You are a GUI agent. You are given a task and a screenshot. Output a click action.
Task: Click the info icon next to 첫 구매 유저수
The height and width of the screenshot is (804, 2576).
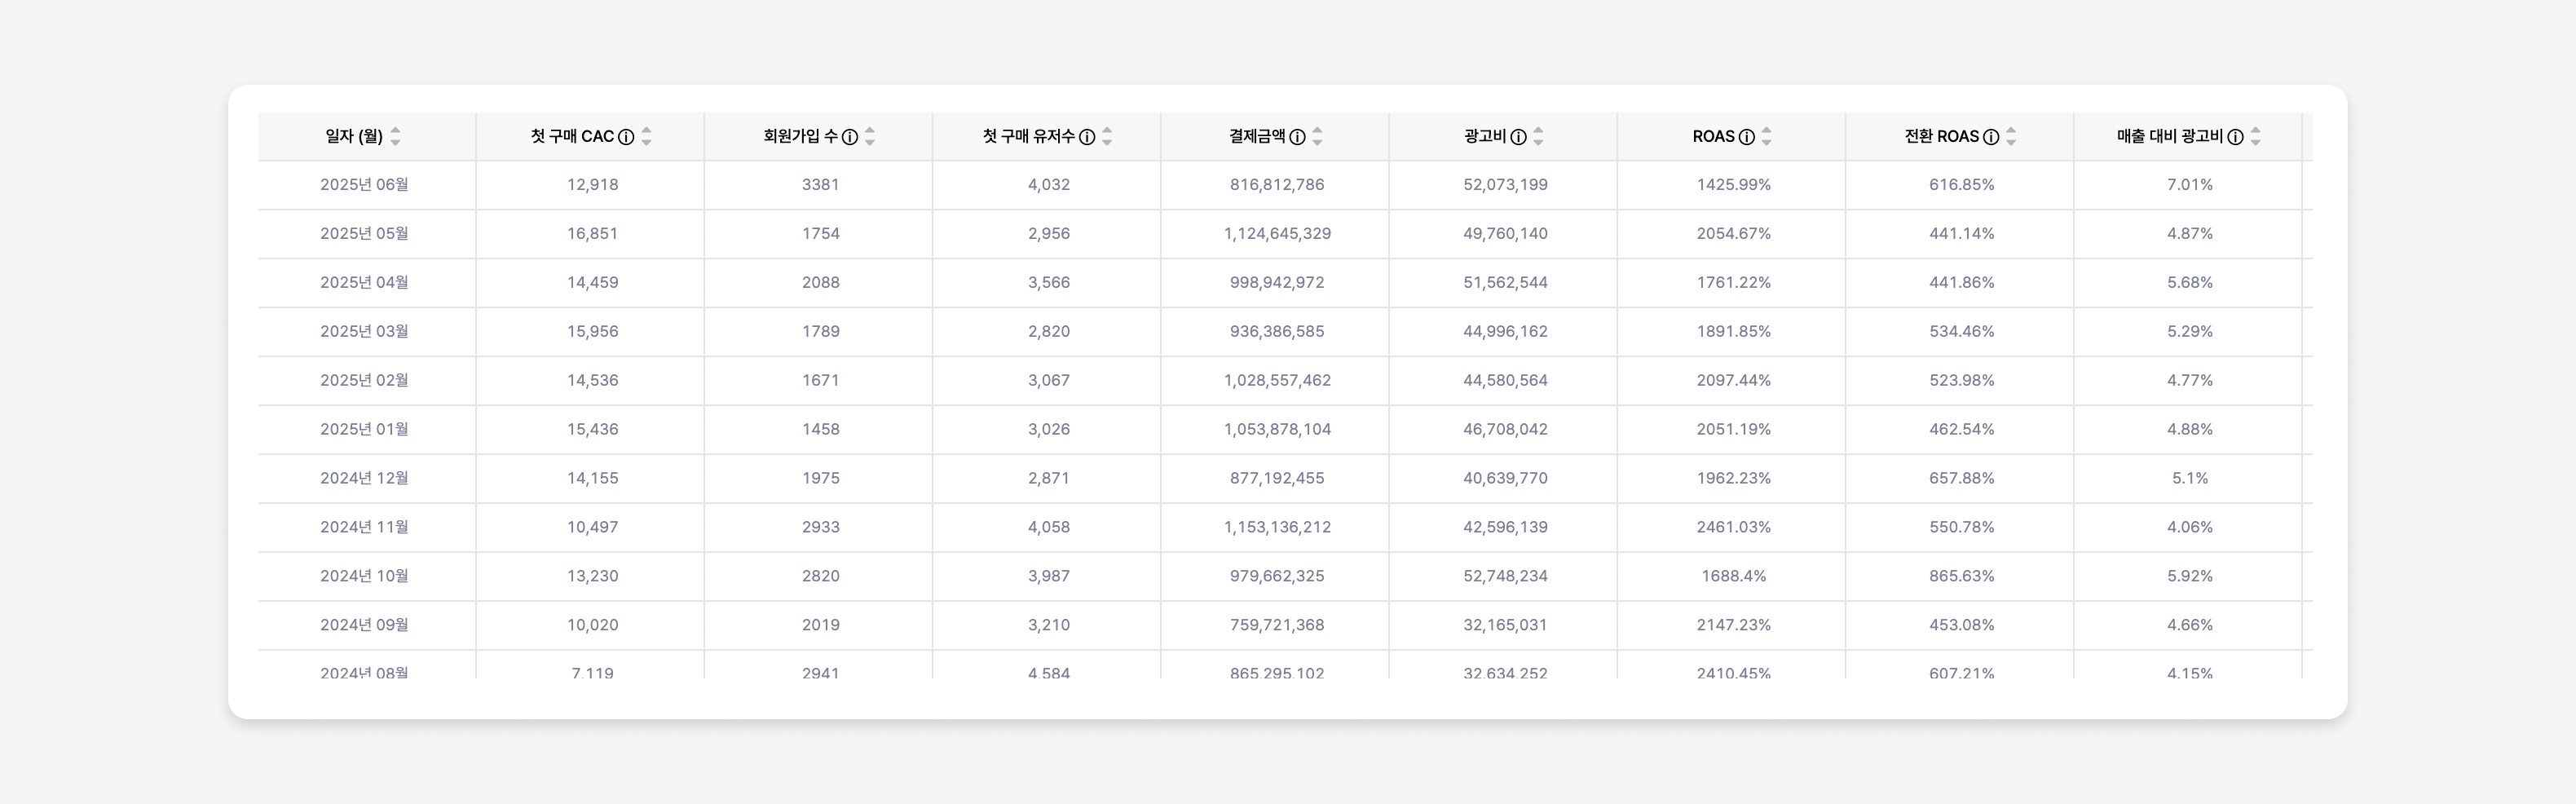pyautogui.click(x=1087, y=137)
